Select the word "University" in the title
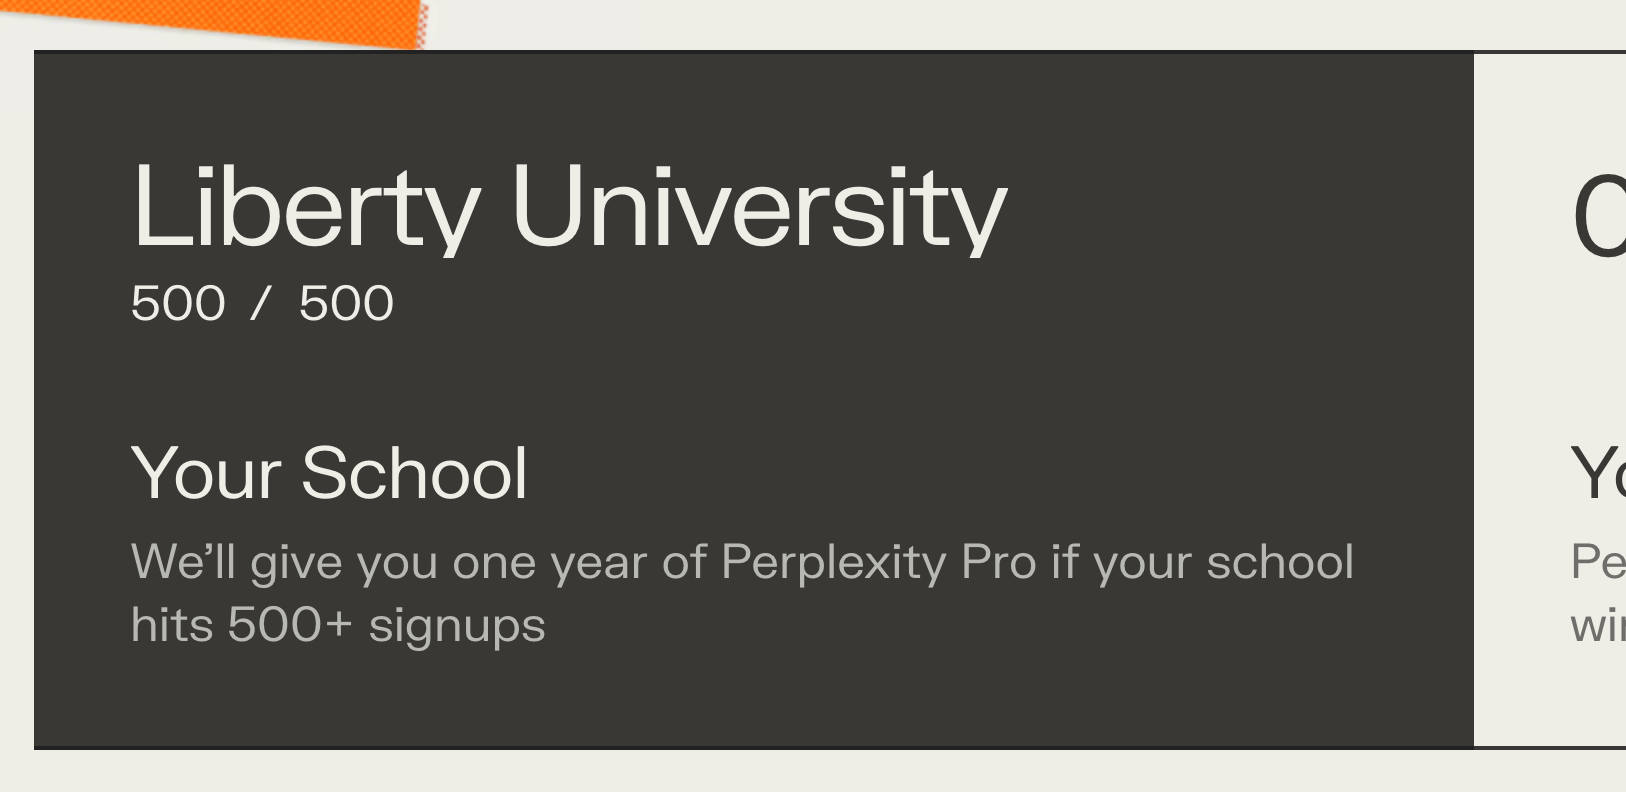The height and width of the screenshot is (792, 1626). [x=759, y=208]
